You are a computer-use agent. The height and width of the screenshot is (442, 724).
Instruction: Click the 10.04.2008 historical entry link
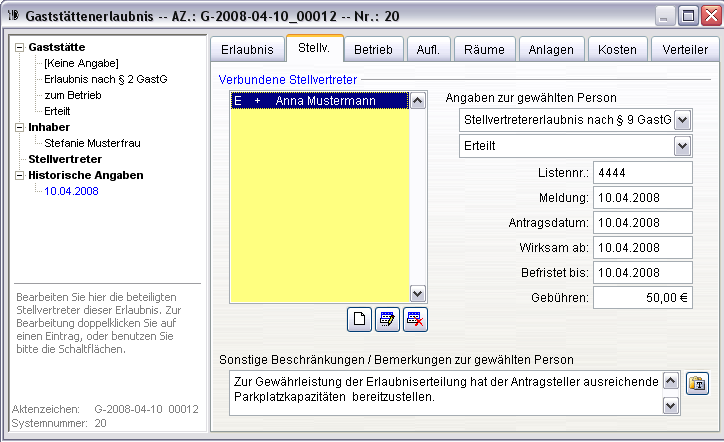pyautogui.click(x=71, y=191)
